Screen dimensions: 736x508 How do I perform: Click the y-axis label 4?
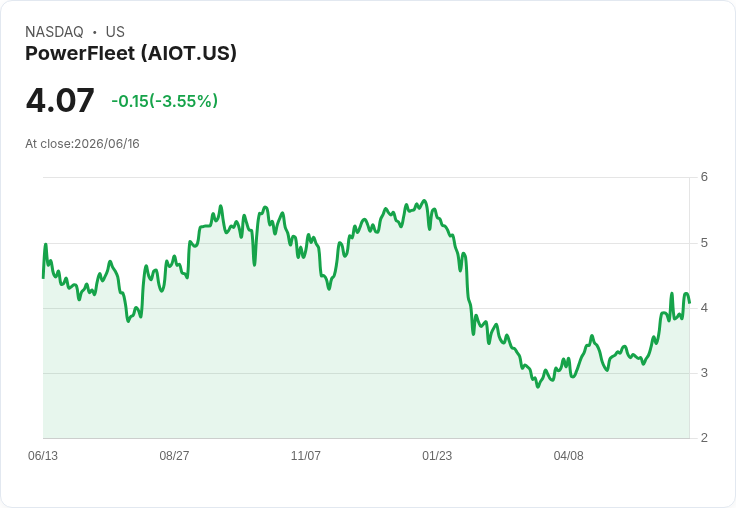tap(704, 308)
